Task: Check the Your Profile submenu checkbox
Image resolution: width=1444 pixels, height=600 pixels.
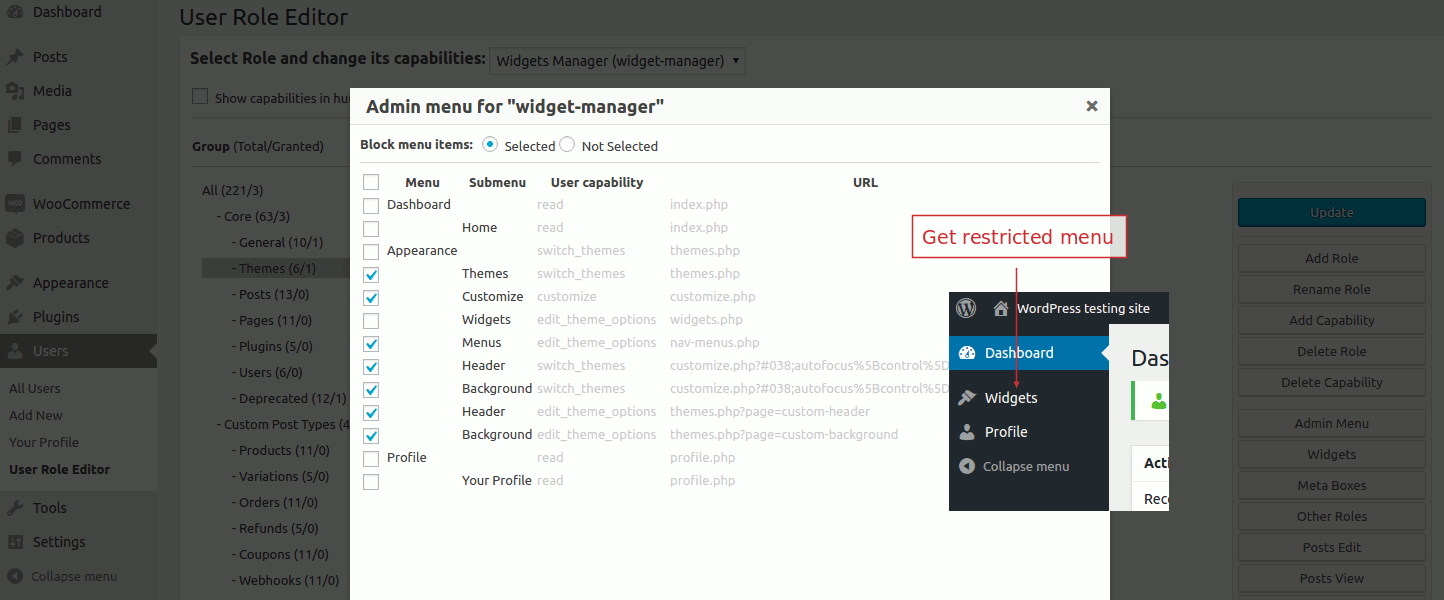Action: (371, 481)
